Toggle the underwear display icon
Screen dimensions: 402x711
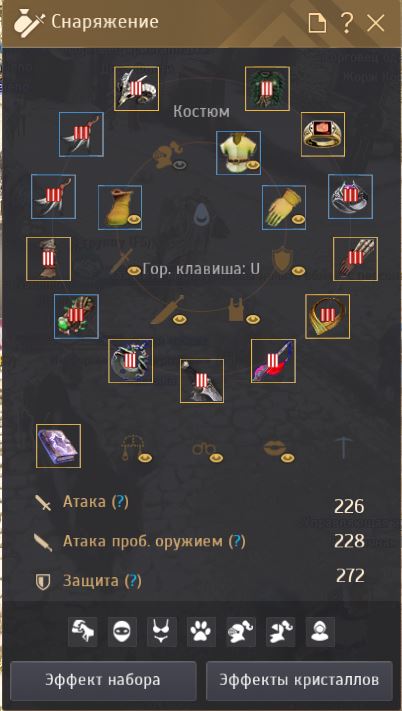coord(162,632)
